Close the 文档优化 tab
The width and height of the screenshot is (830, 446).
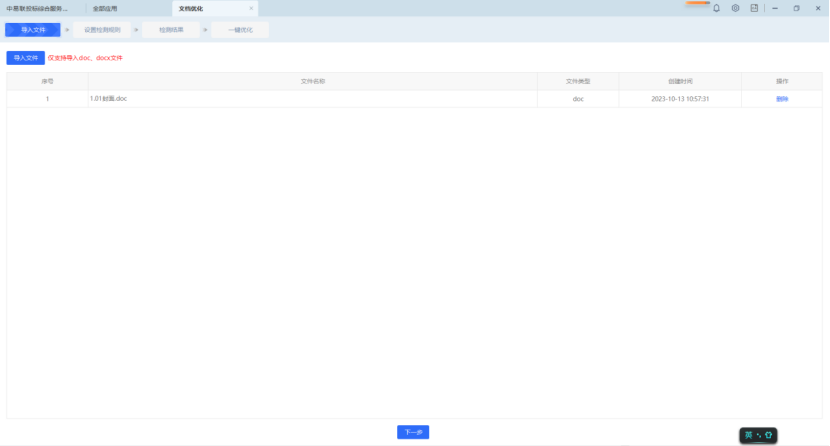pos(251,8)
